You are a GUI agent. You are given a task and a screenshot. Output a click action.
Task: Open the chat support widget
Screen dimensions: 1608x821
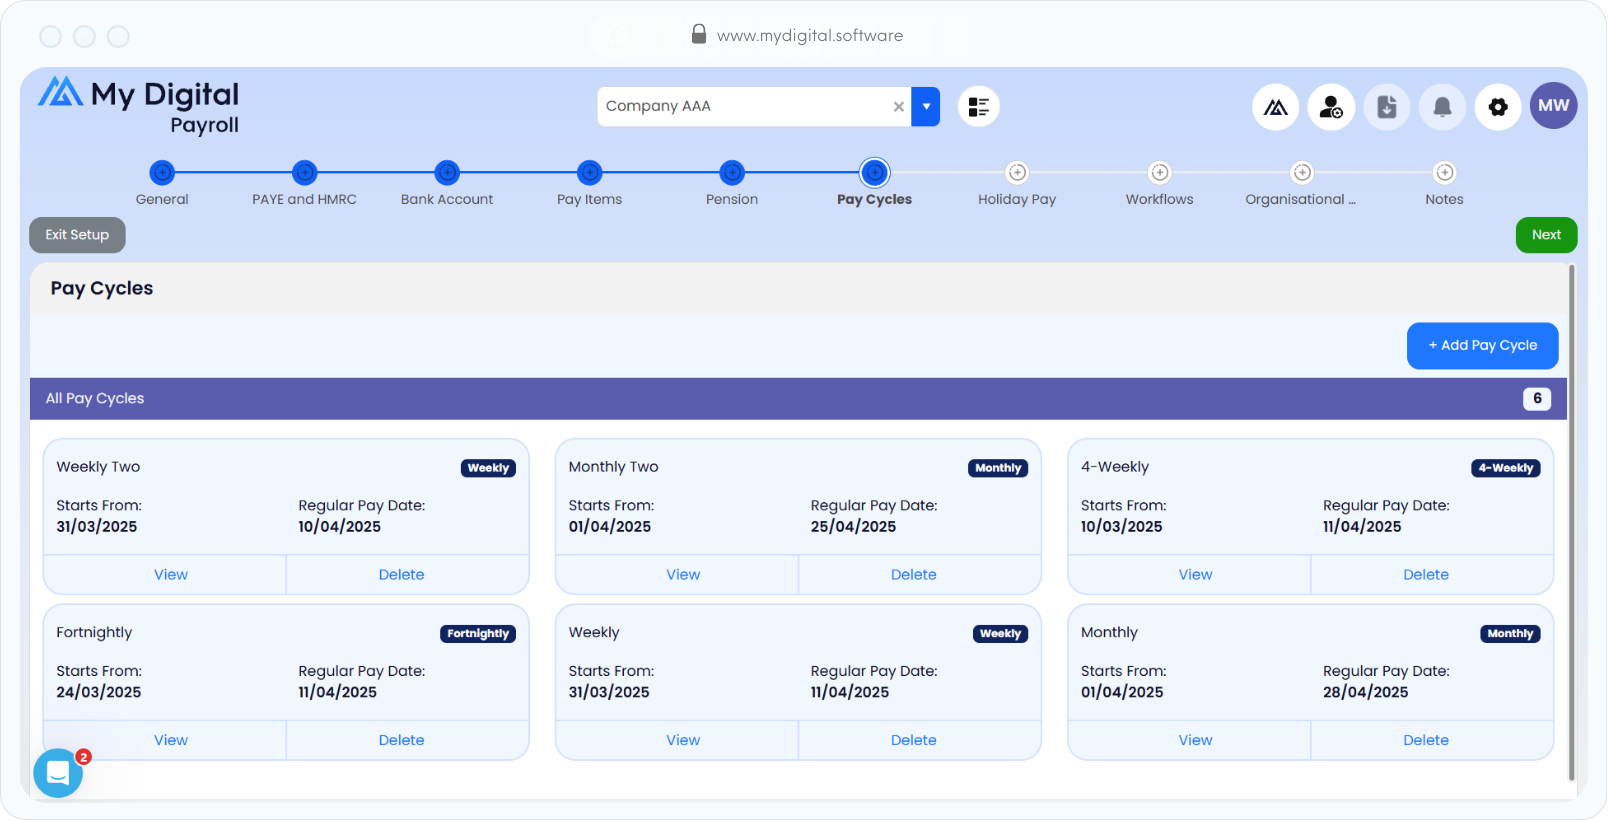[58, 773]
